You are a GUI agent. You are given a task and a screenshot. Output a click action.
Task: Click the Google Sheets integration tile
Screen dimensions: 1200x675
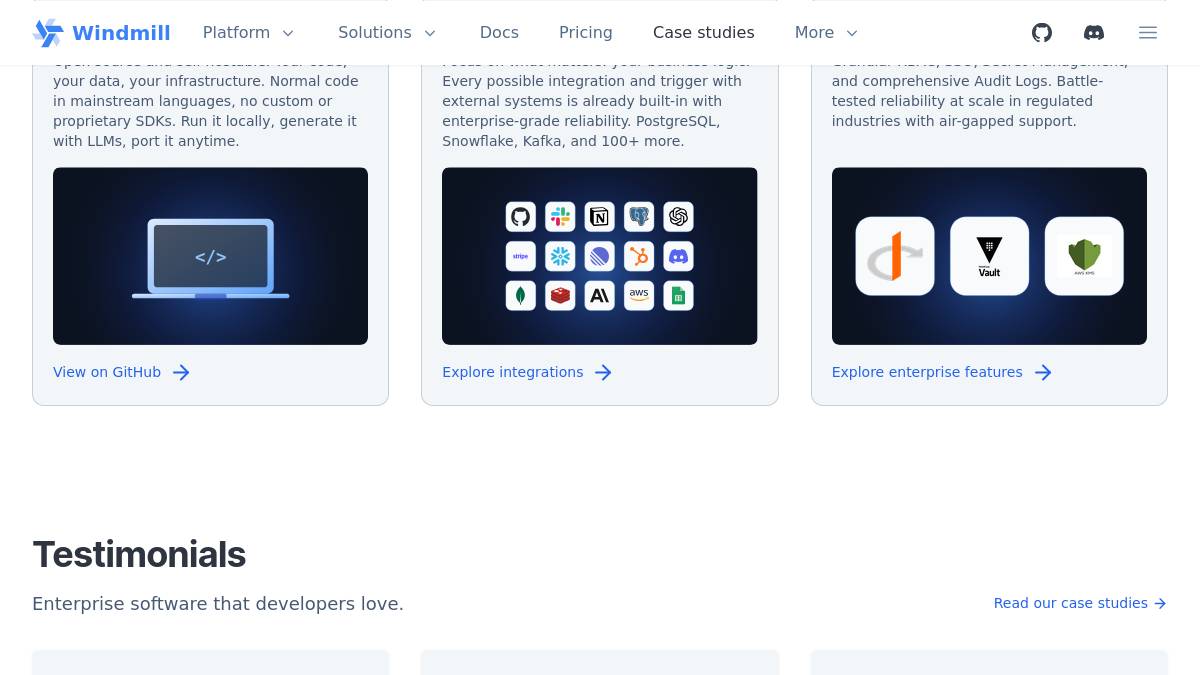(x=678, y=296)
